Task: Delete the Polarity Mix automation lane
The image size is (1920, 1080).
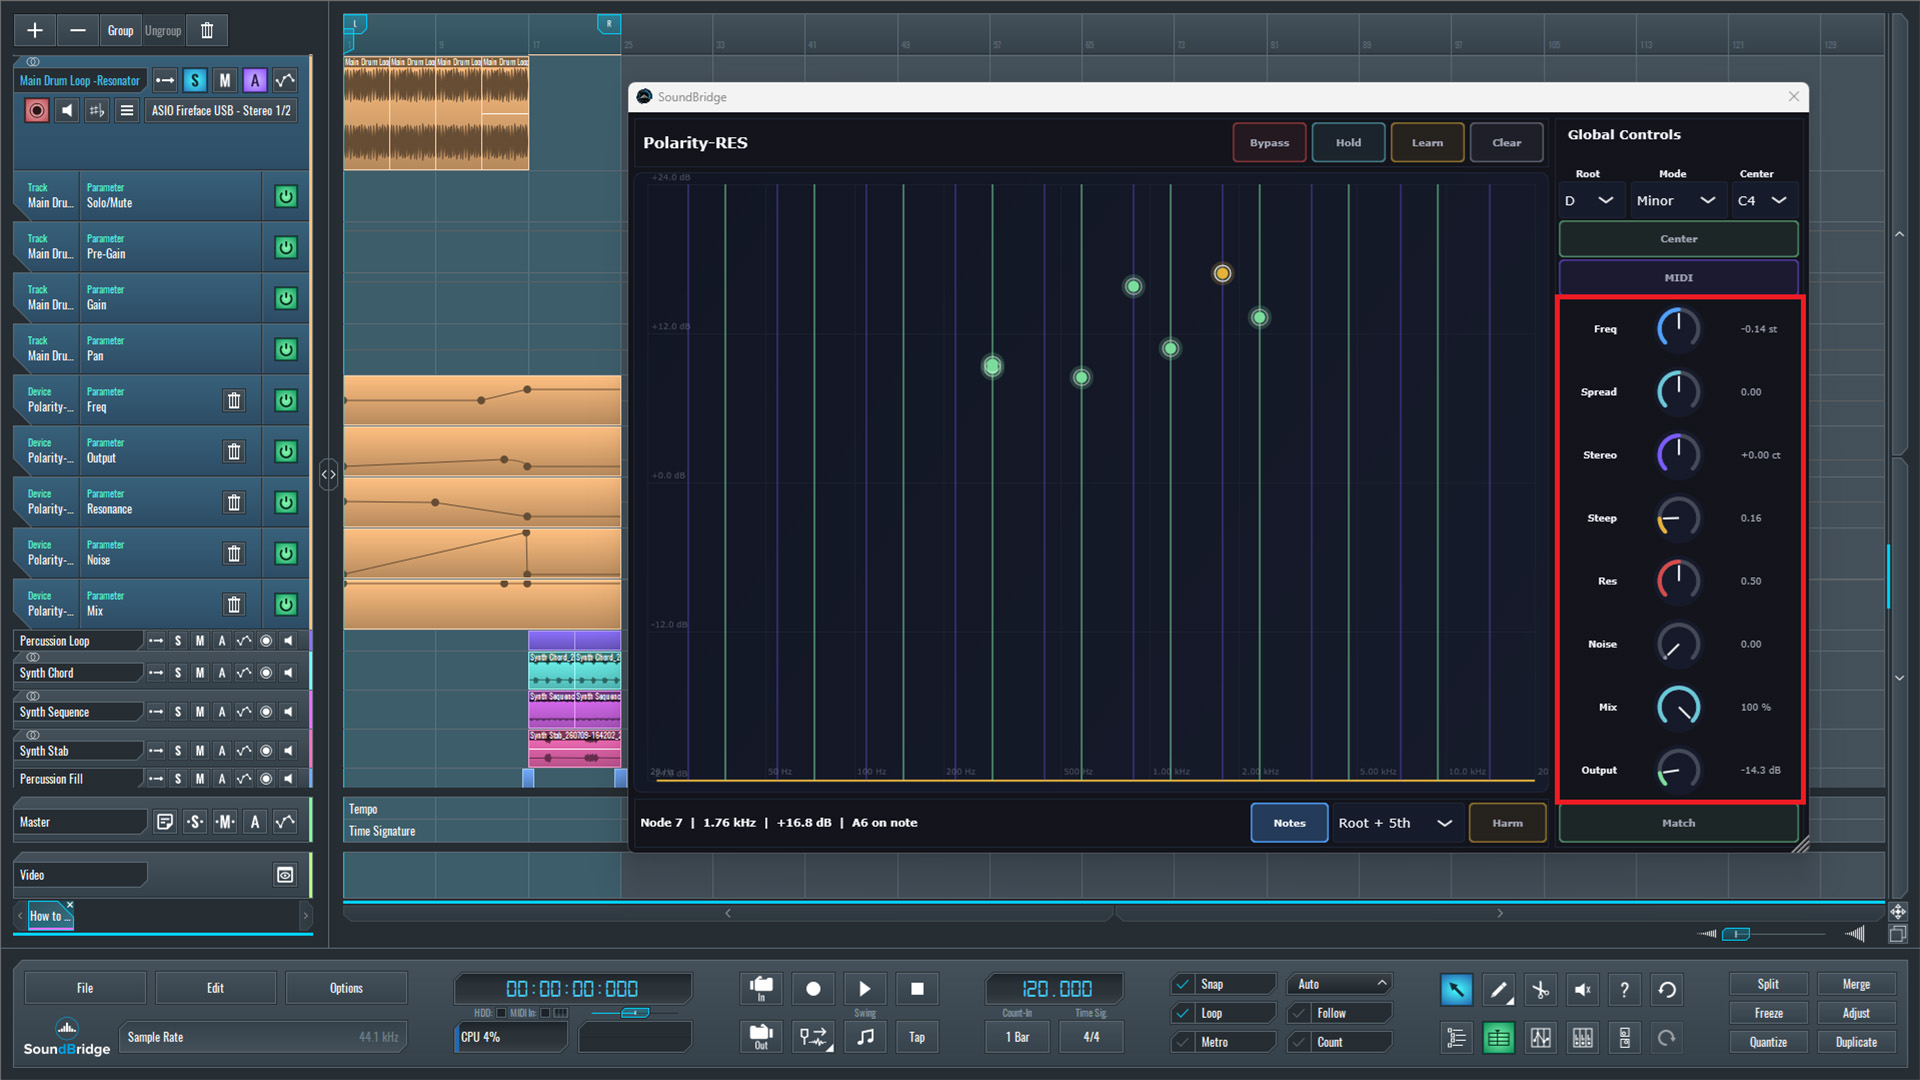Action: coord(234,605)
